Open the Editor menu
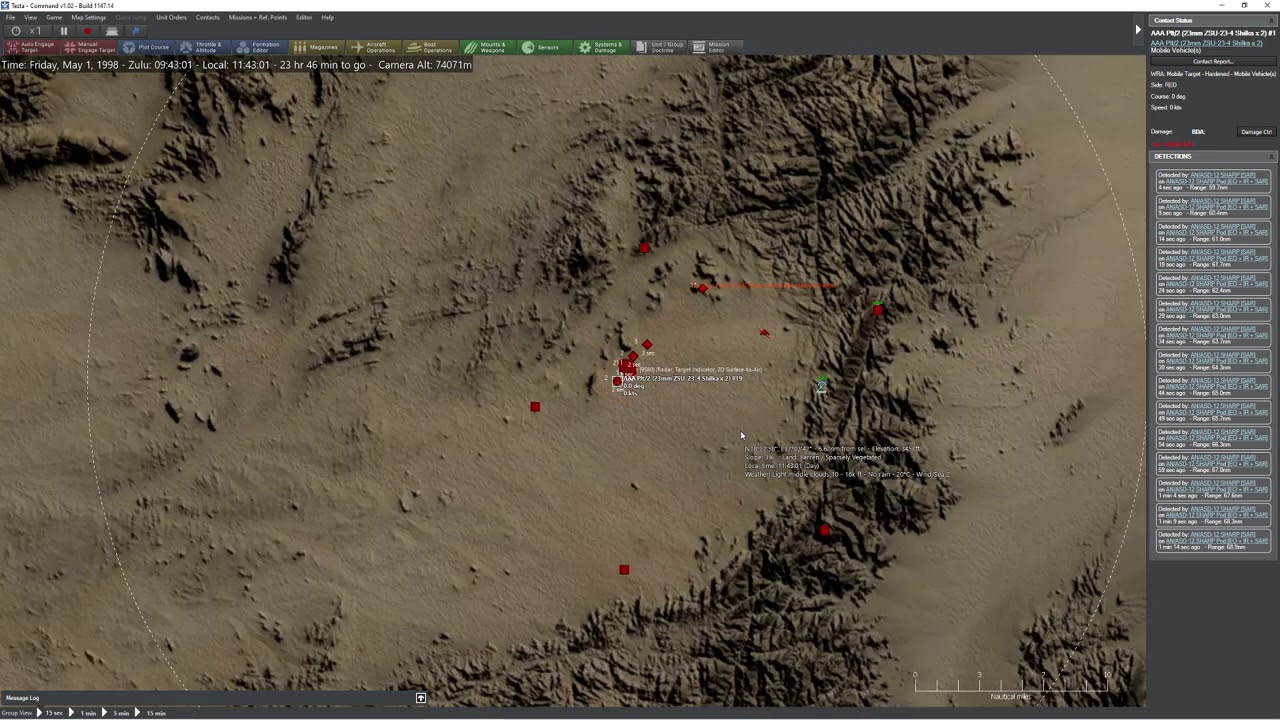This screenshot has height=720, width=1280. tap(304, 17)
